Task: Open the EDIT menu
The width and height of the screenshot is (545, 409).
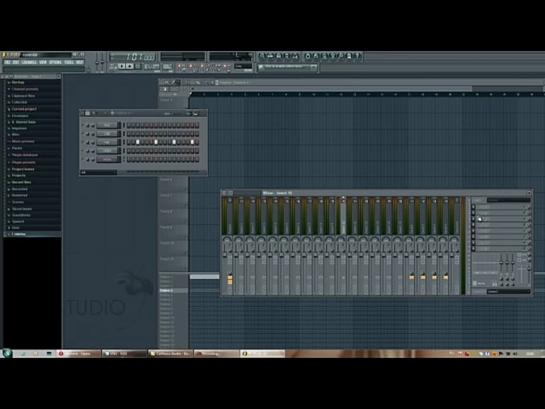Action: pos(16,63)
